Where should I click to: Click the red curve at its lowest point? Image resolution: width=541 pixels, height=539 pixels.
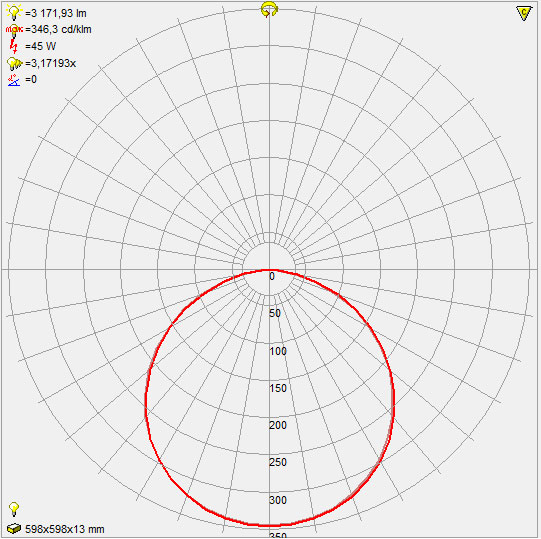coord(270,525)
